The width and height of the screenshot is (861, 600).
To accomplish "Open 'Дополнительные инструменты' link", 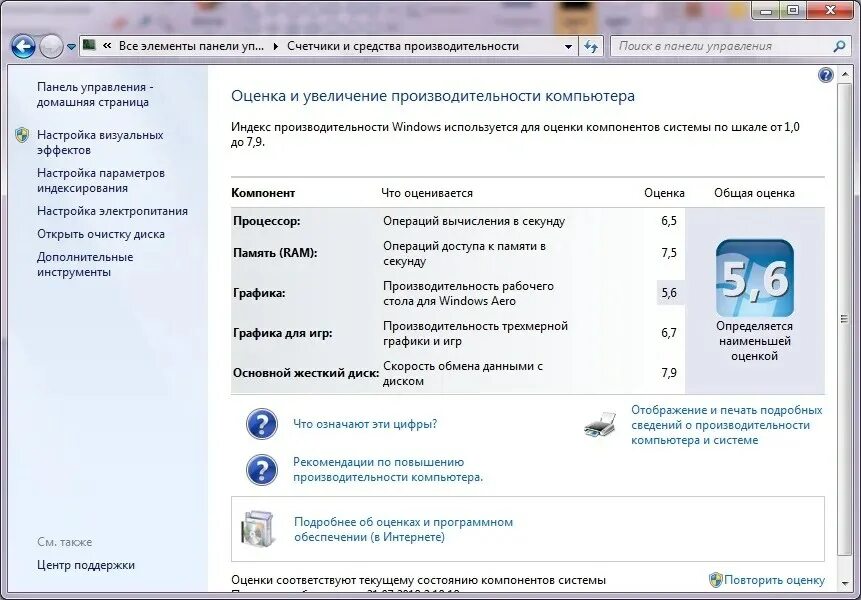I will 85,265.
